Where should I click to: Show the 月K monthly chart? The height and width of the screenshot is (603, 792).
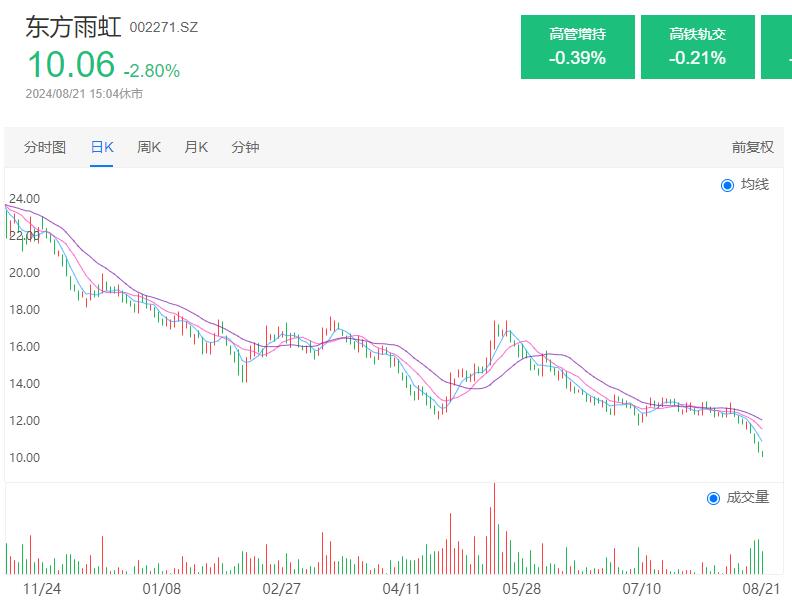tap(196, 147)
